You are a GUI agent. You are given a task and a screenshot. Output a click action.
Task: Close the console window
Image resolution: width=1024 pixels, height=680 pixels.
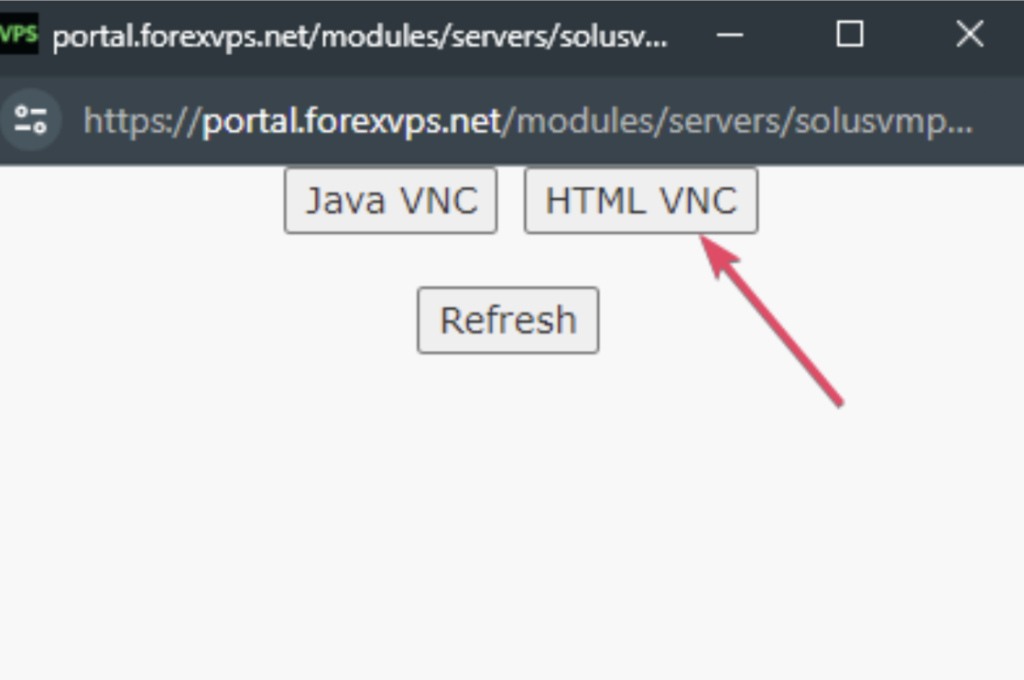coord(968,33)
